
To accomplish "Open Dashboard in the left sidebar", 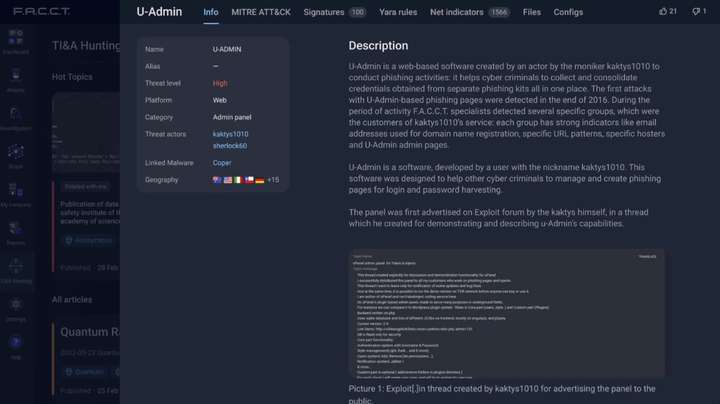I will [16, 42].
